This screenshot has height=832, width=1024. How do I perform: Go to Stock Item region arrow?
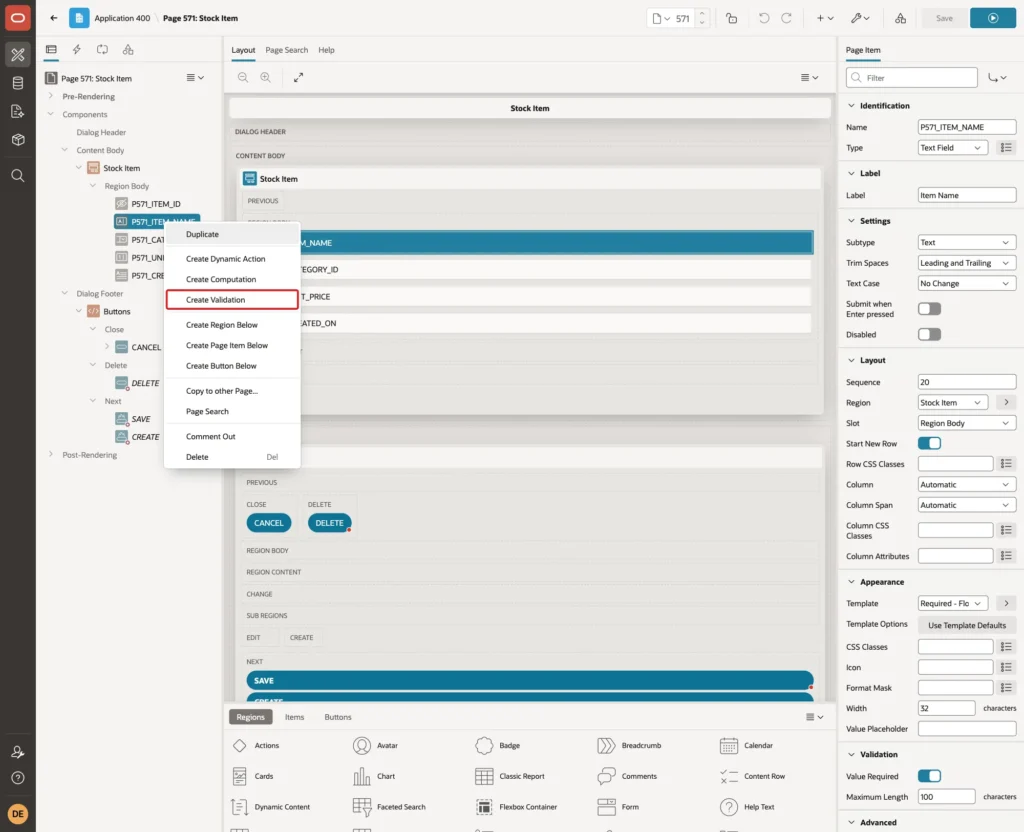pyautogui.click(x=1006, y=402)
